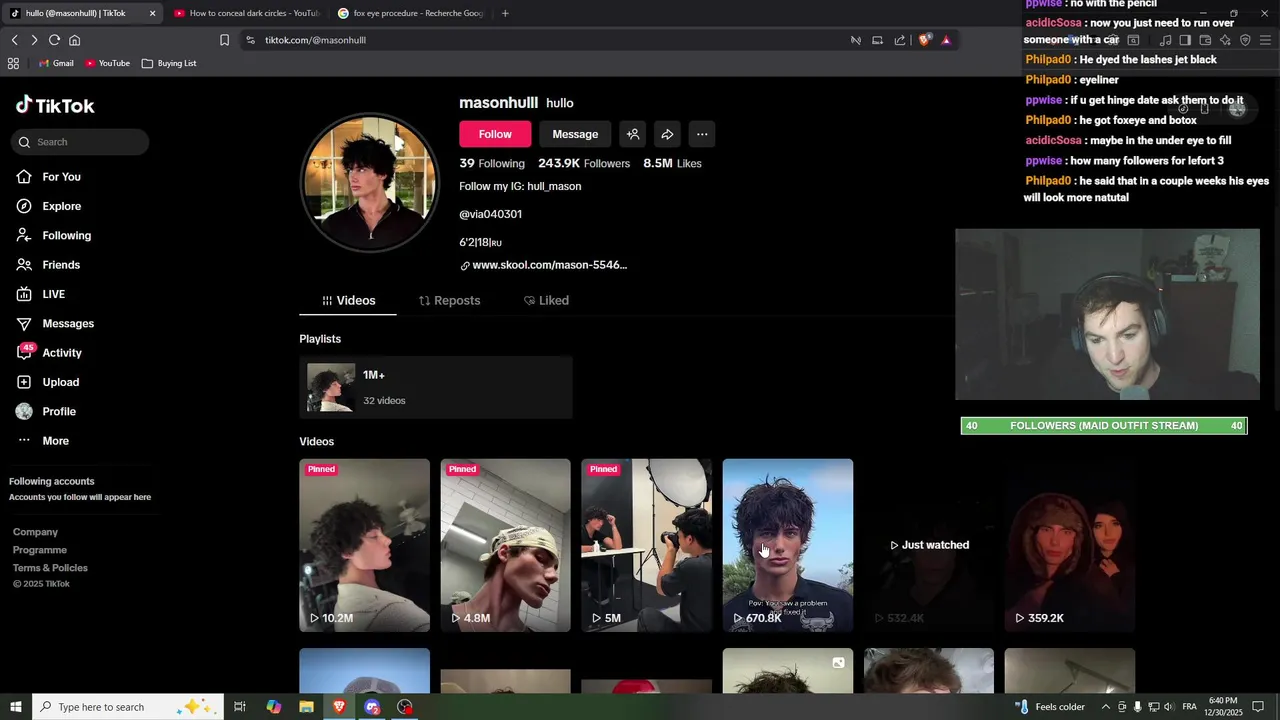Switch to the Reposts tab
Image resolution: width=1280 pixels, height=720 pixels.
[x=449, y=301]
